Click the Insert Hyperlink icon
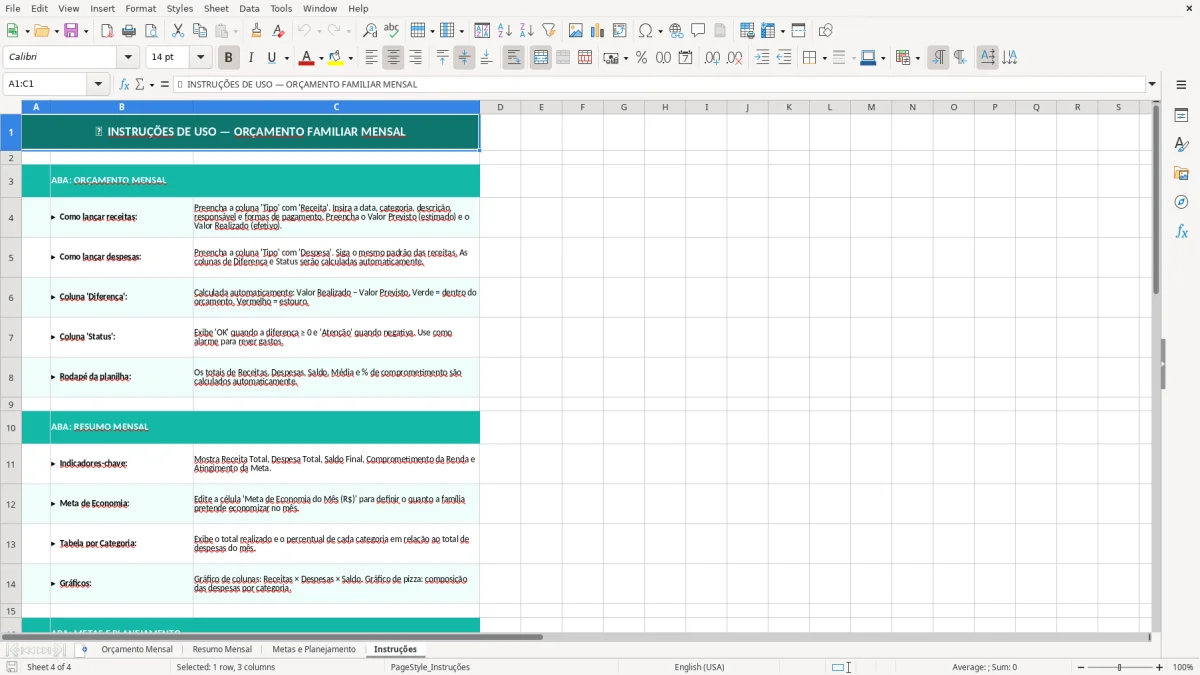1200x675 pixels. (x=676, y=31)
